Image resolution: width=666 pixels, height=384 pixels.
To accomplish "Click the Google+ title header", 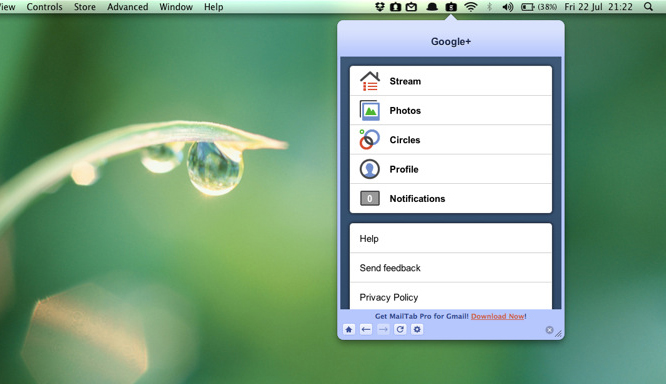I will 451,42.
